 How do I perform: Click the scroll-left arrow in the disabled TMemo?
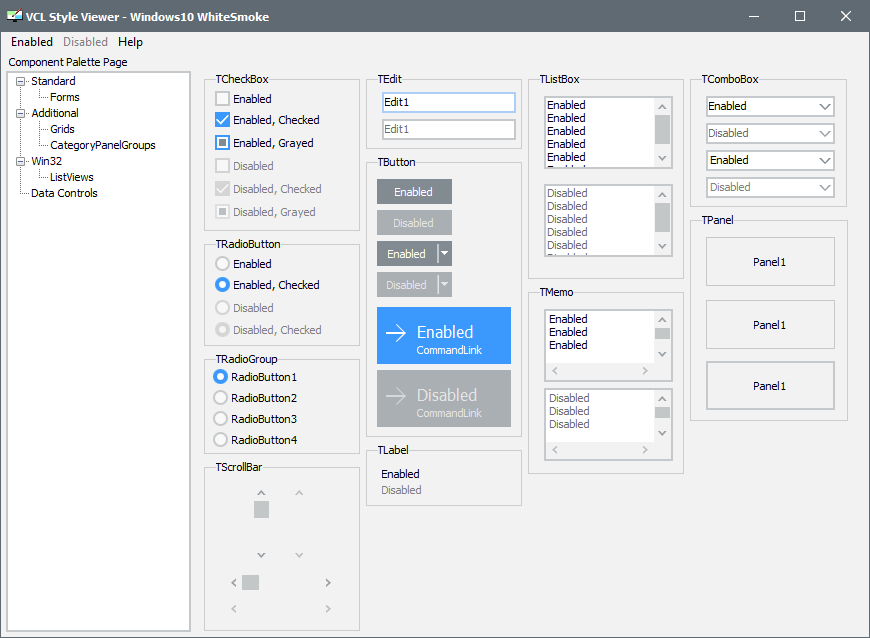[x=555, y=449]
